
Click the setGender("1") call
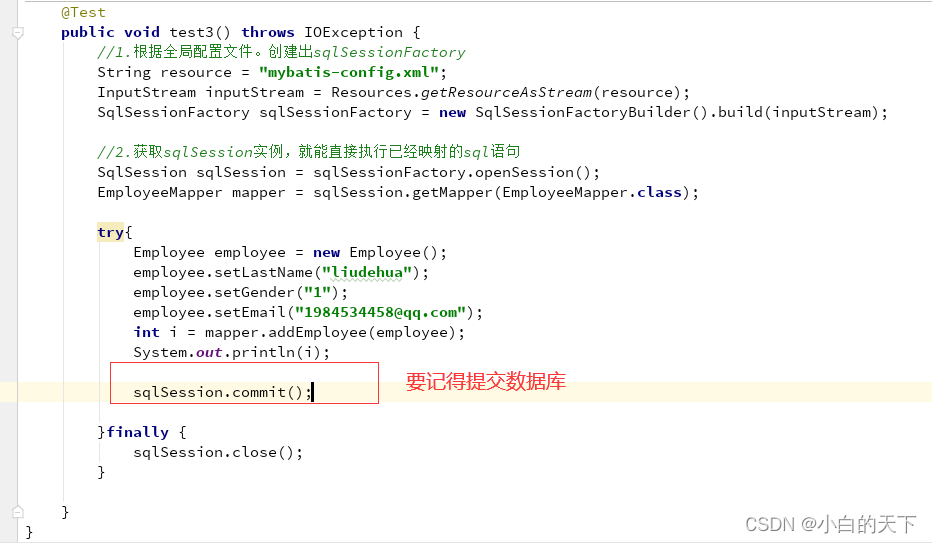tap(276, 292)
